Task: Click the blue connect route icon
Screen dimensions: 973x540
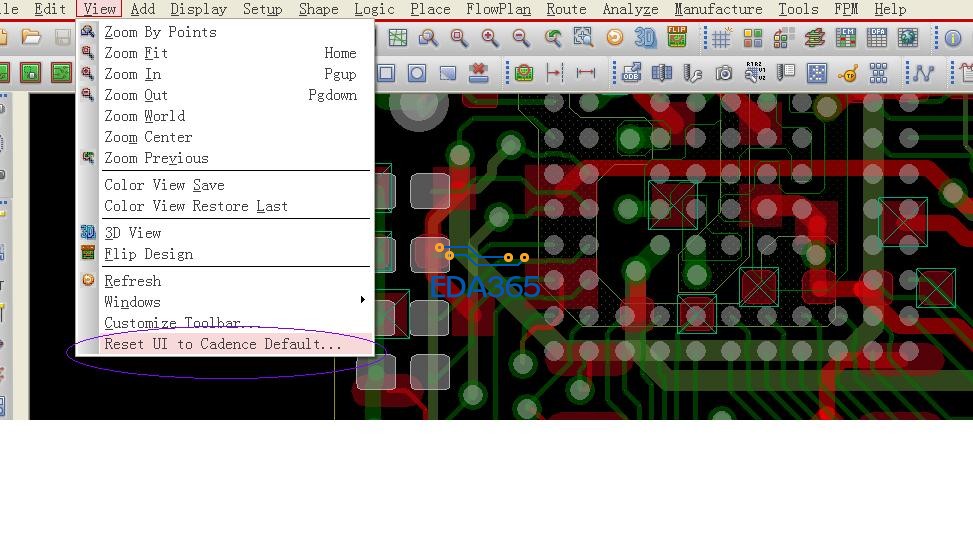Action: pos(923,73)
